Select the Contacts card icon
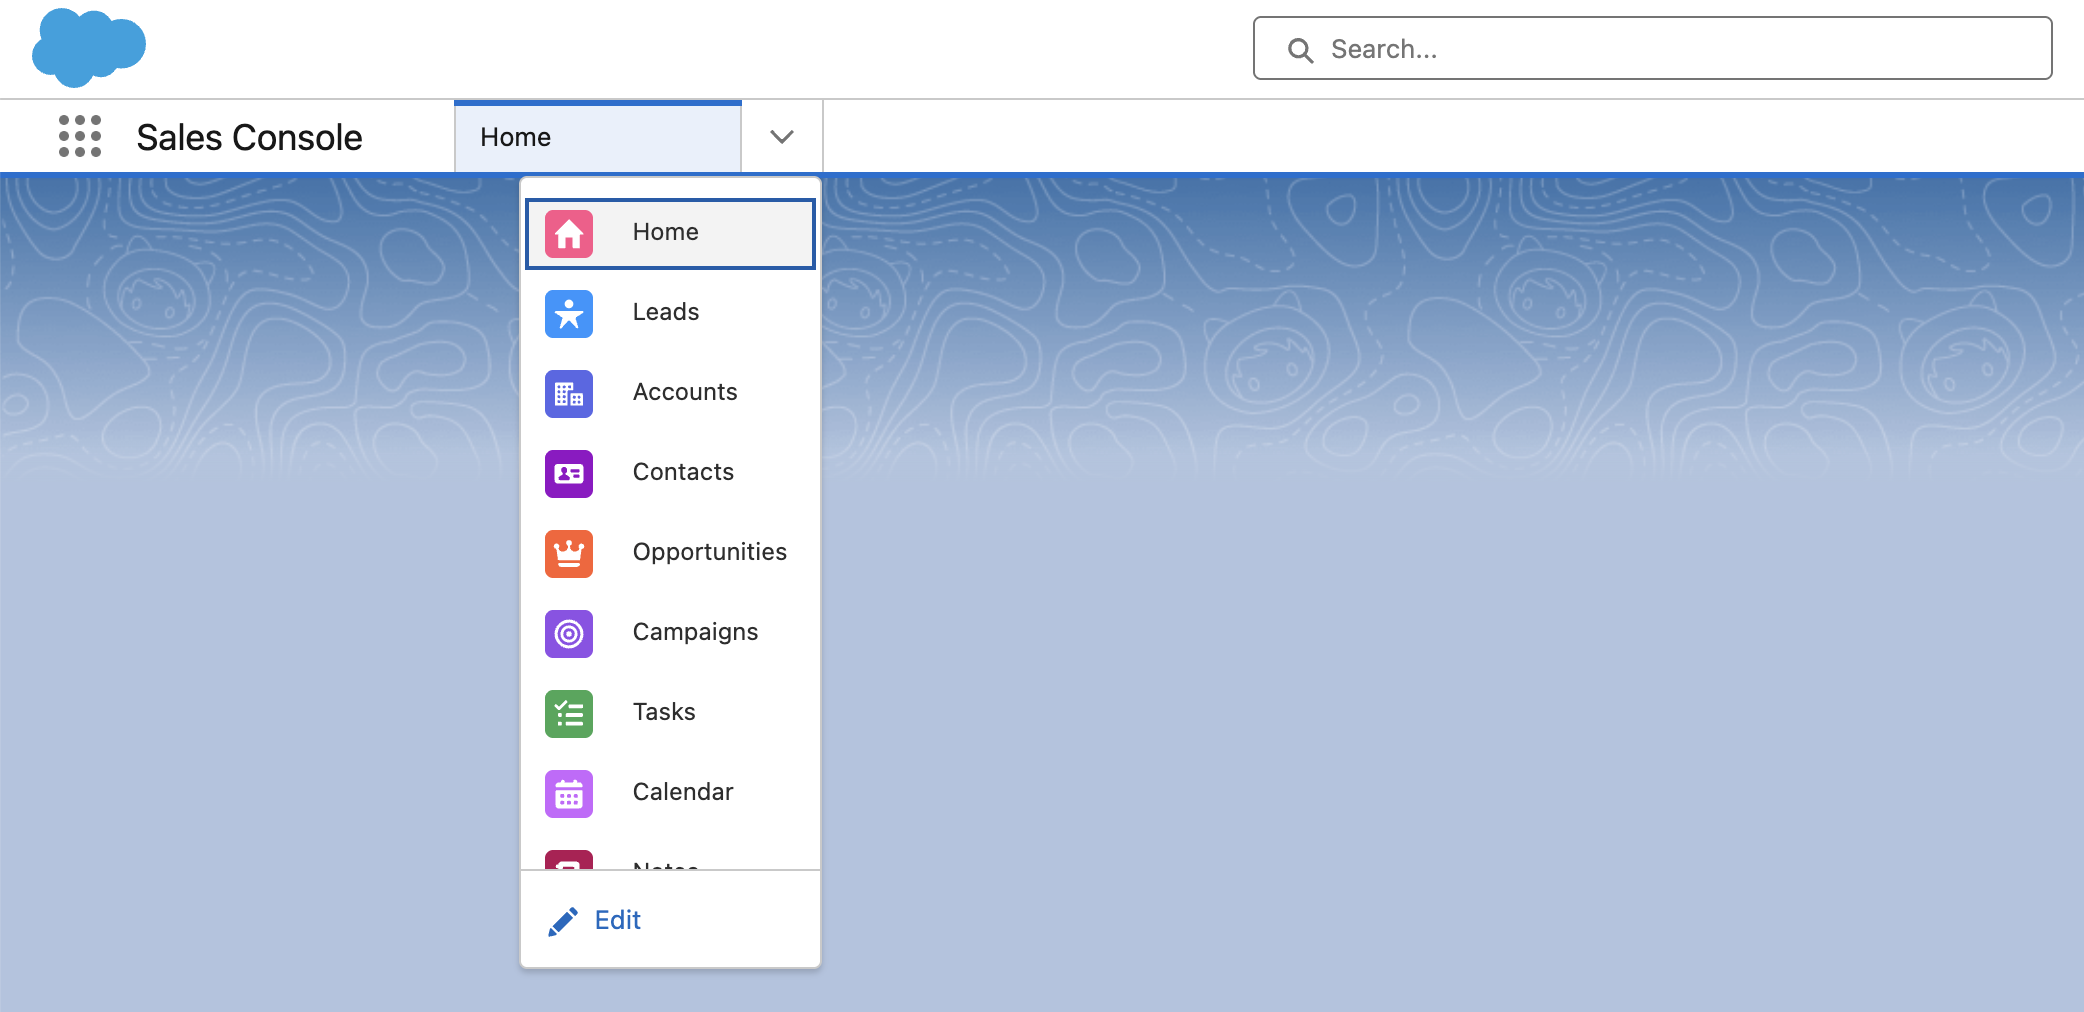 click(568, 473)
